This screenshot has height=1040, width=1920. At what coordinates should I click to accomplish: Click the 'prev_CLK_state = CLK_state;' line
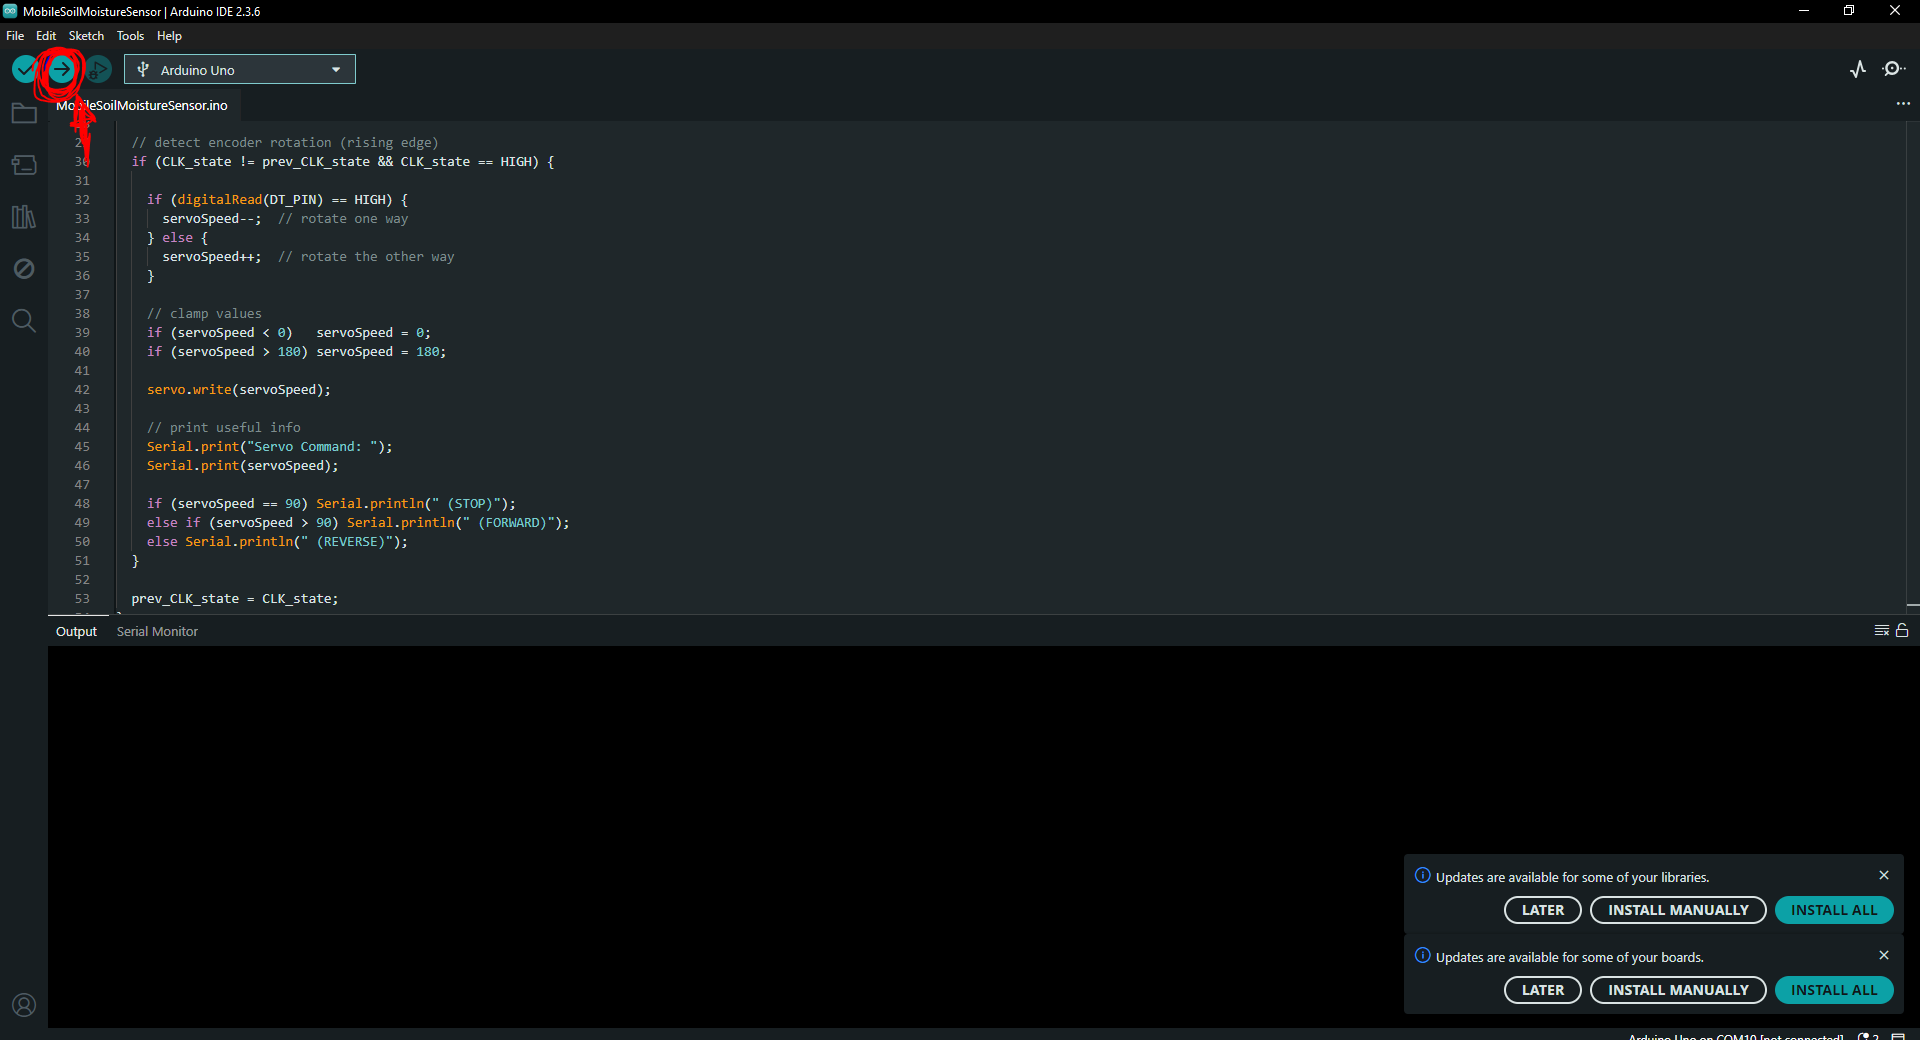point(235,599)
